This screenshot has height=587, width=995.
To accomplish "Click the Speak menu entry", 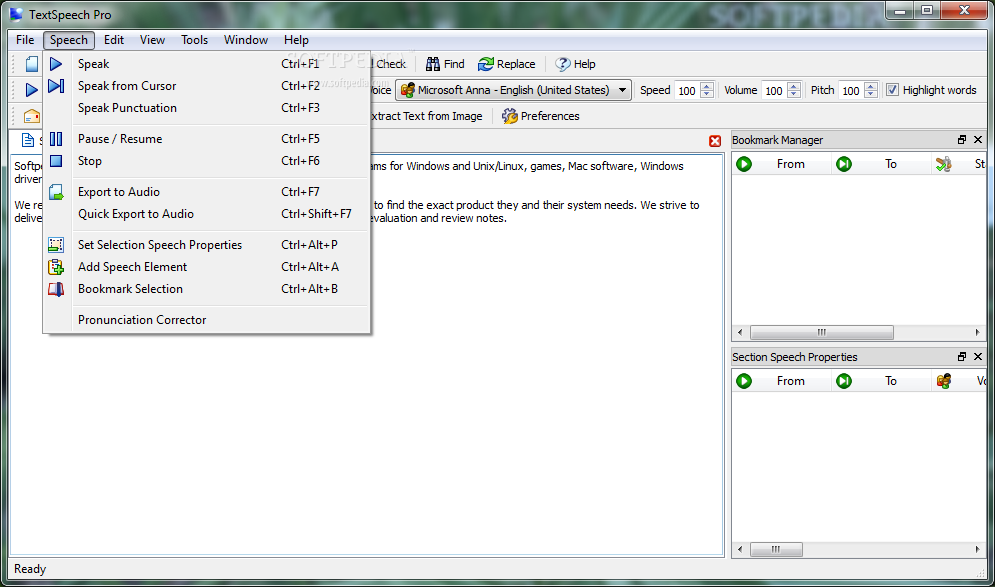I will [207, 64].
